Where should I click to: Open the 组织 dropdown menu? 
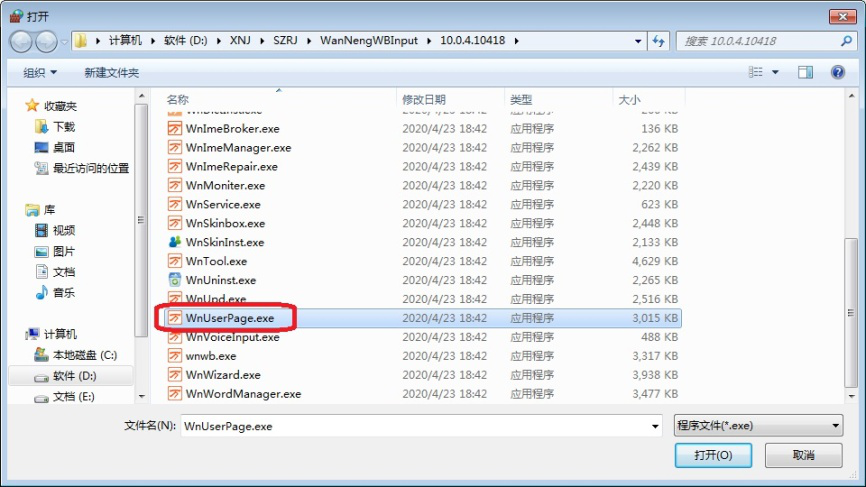(x=40, y=72)
